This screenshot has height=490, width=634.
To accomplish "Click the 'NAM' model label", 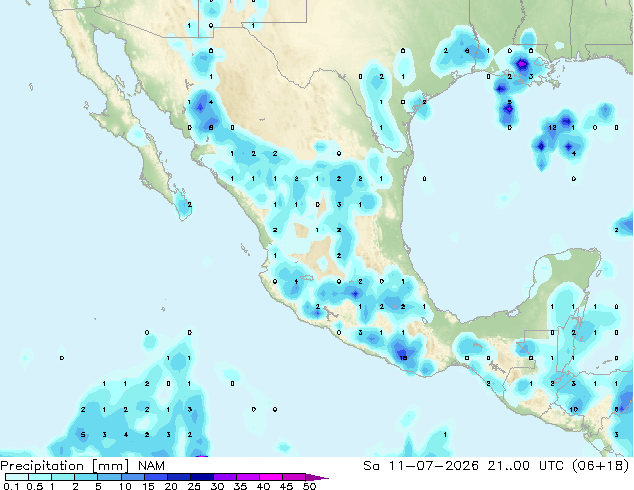I will [151, 466].
